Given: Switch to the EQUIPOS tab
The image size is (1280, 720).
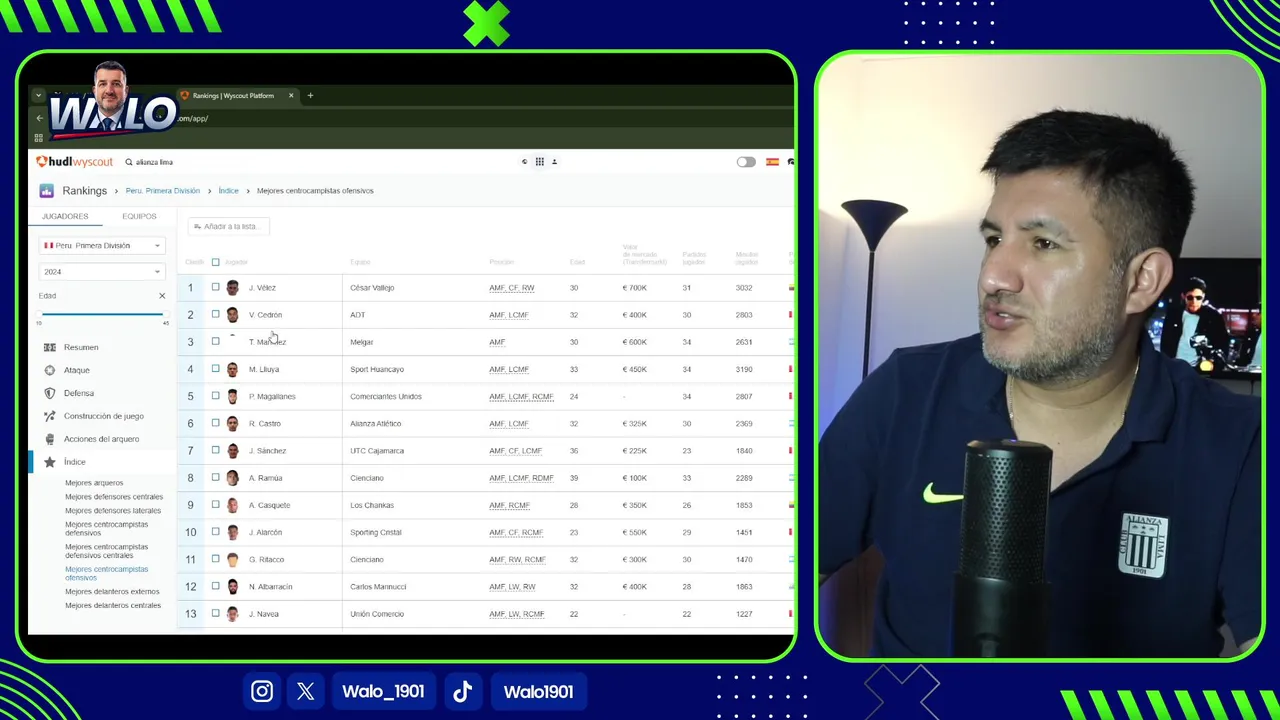Looking at the screenshot, I should 139,216.
